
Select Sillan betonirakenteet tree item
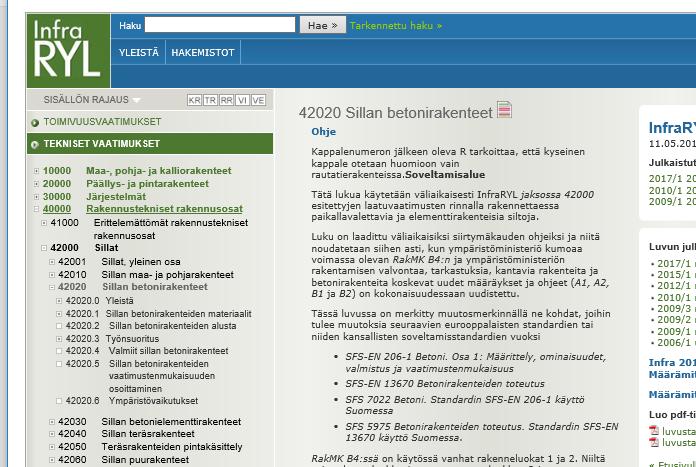155,287
